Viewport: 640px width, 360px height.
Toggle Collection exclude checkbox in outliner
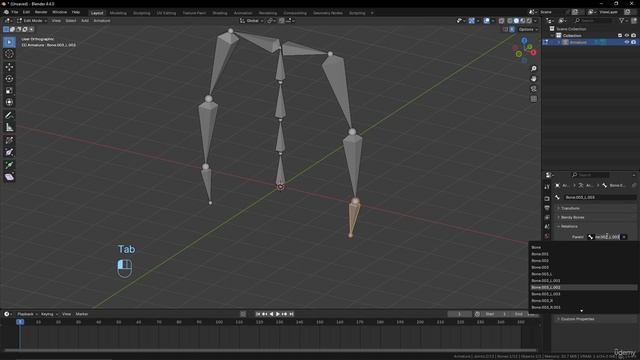(x=620, y=36)
